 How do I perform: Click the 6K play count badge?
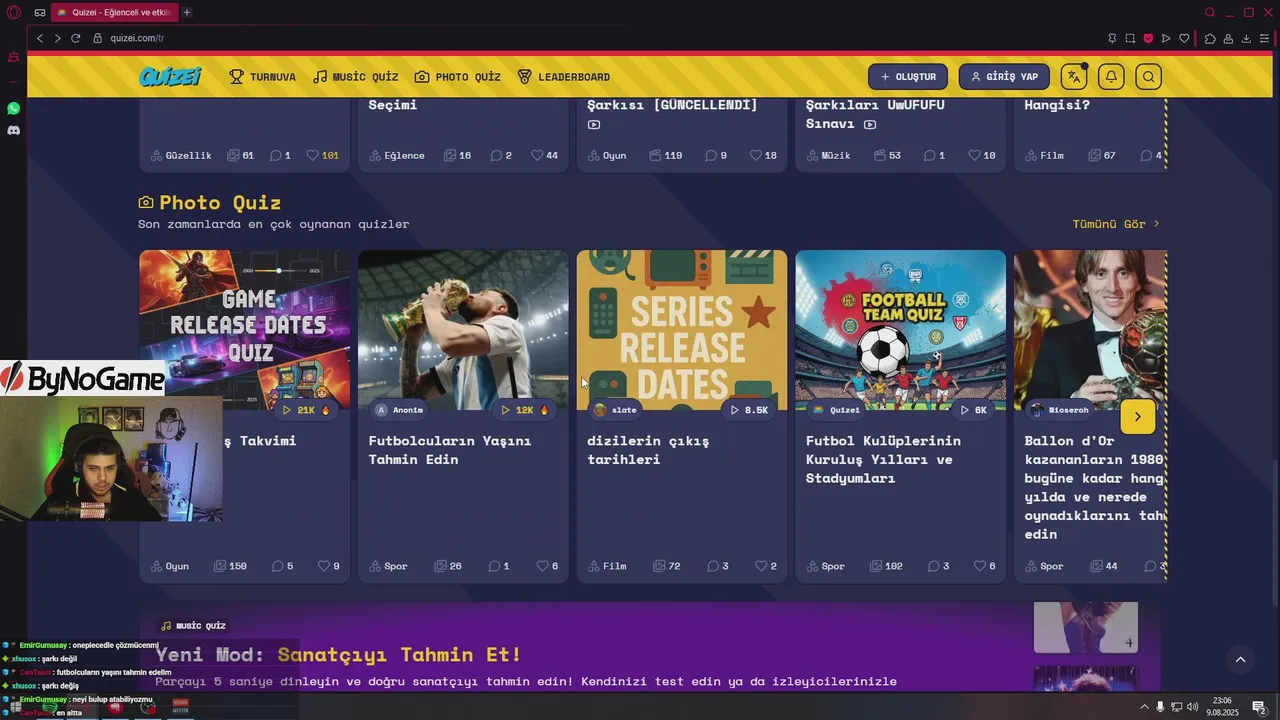pyautogui.click(x=972, y=410)
